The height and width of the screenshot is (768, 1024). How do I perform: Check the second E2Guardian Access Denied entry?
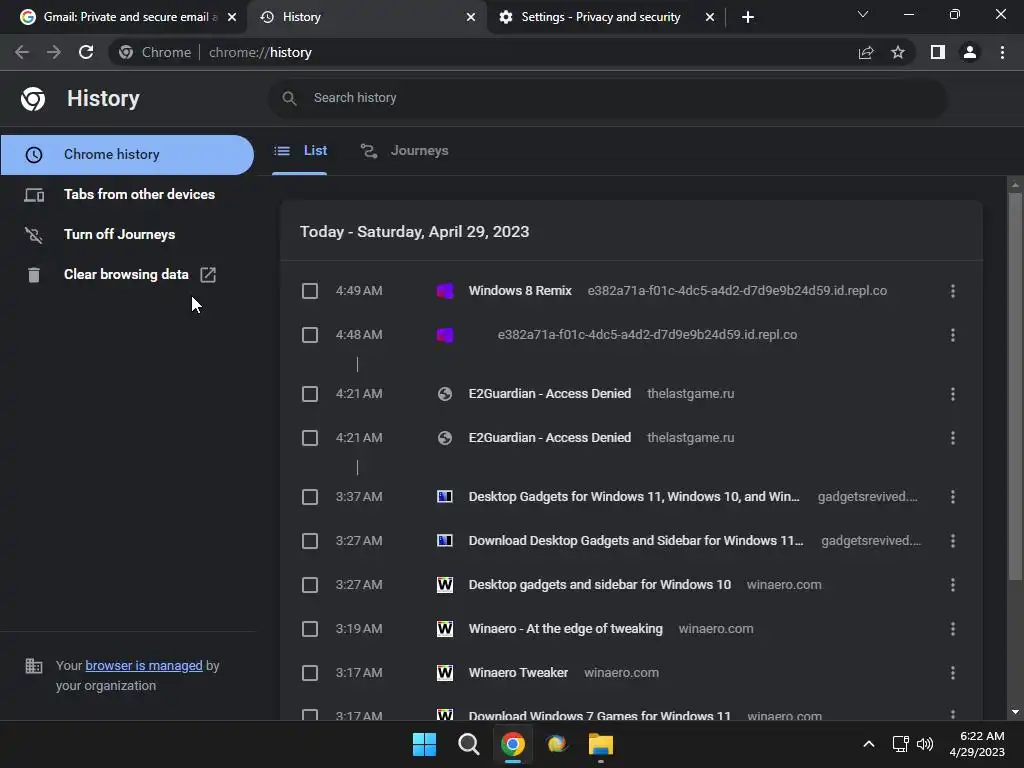coord(310,438)
